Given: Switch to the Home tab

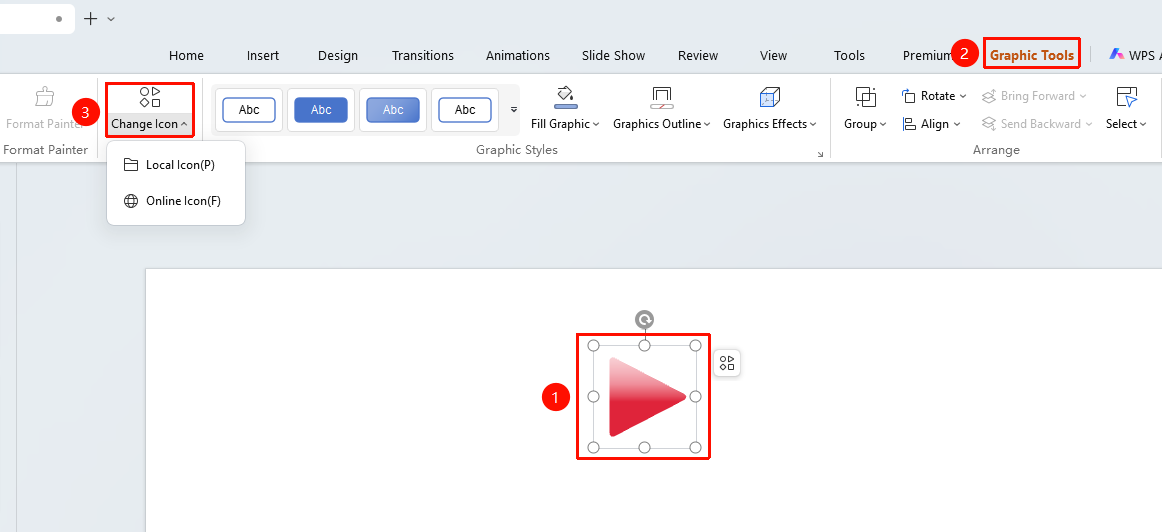Looking at the screenshot, I should tap(186, 56).
